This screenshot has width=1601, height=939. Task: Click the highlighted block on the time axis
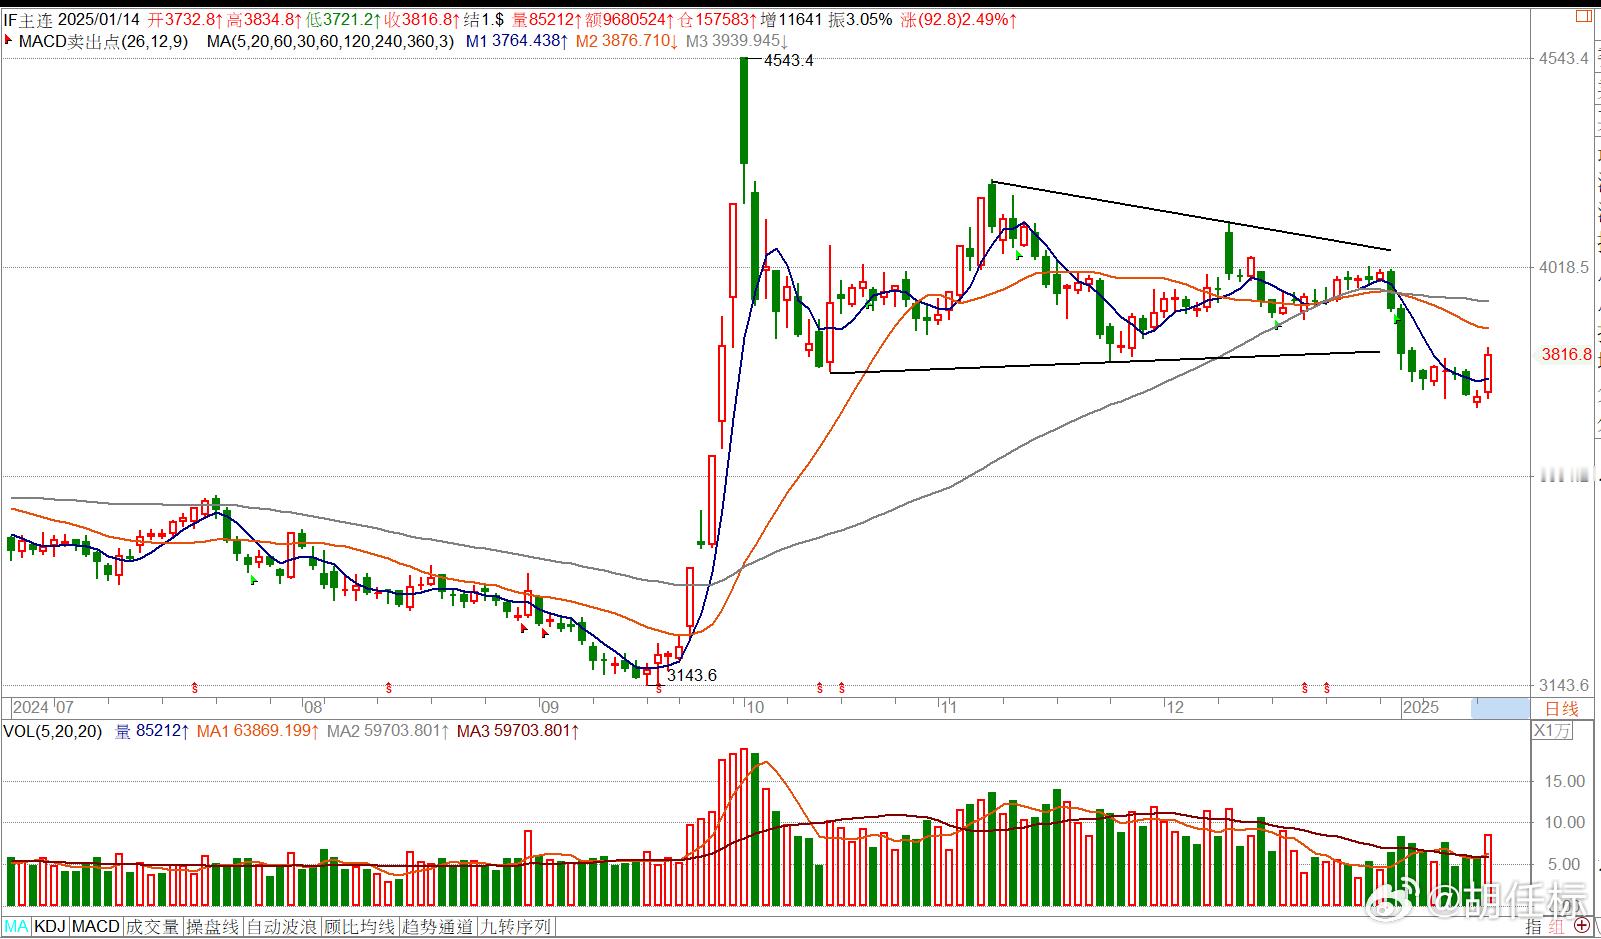[1500, 708]
